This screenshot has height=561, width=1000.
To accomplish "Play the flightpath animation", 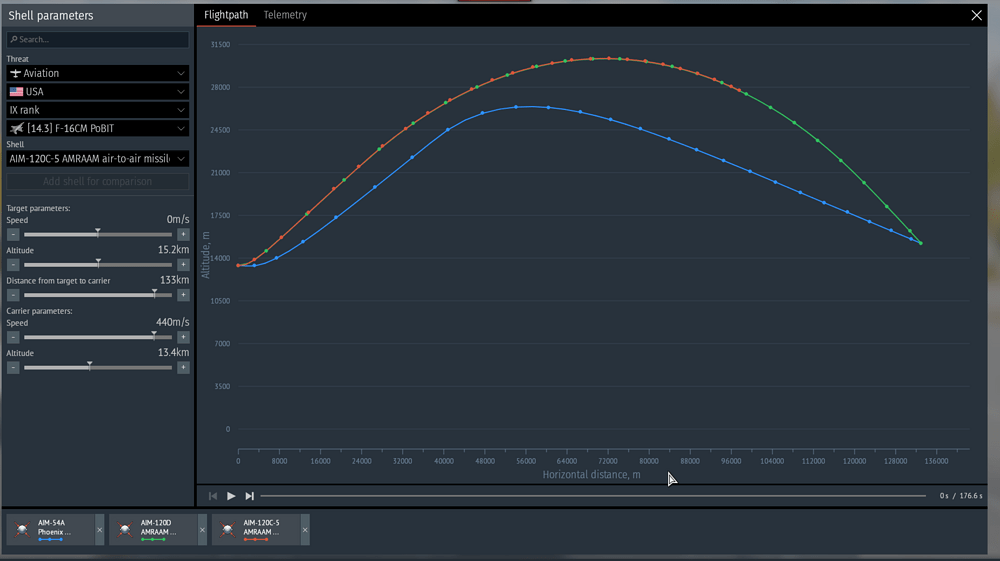I will (231, 496).
